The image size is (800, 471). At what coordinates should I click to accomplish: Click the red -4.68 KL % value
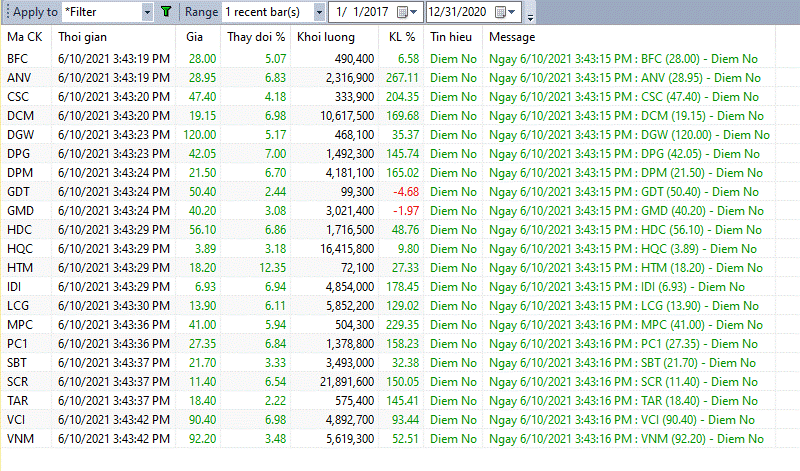(406, 192)
